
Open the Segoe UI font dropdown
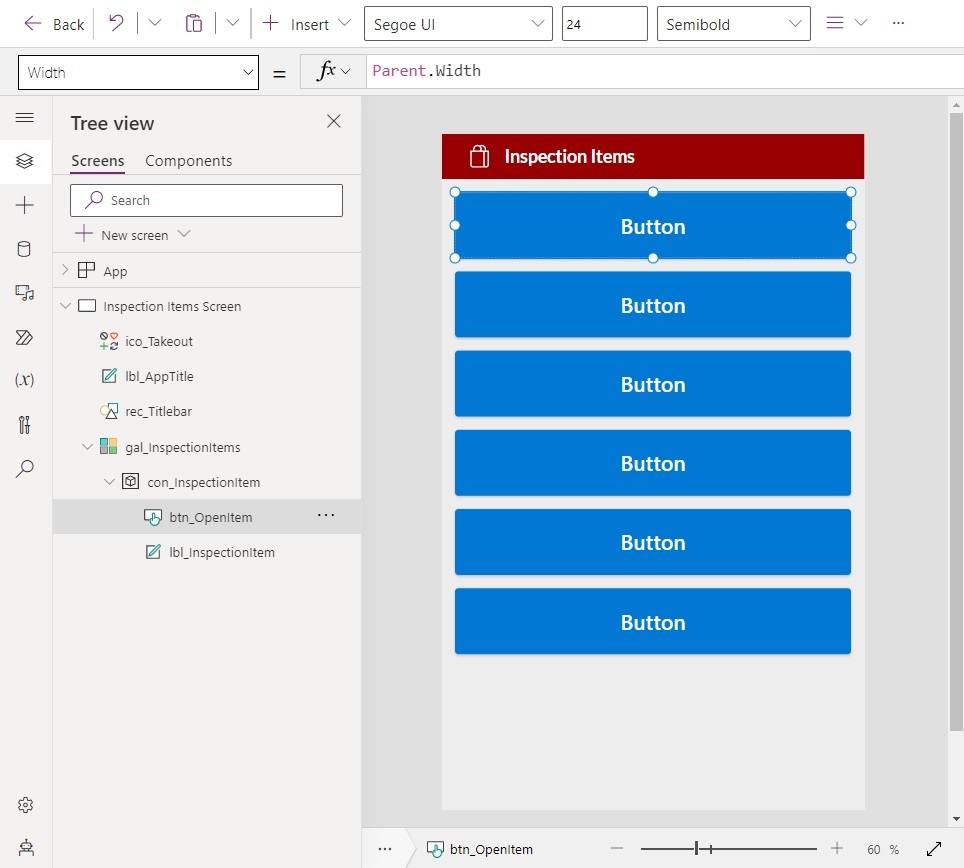pos(458,24)
